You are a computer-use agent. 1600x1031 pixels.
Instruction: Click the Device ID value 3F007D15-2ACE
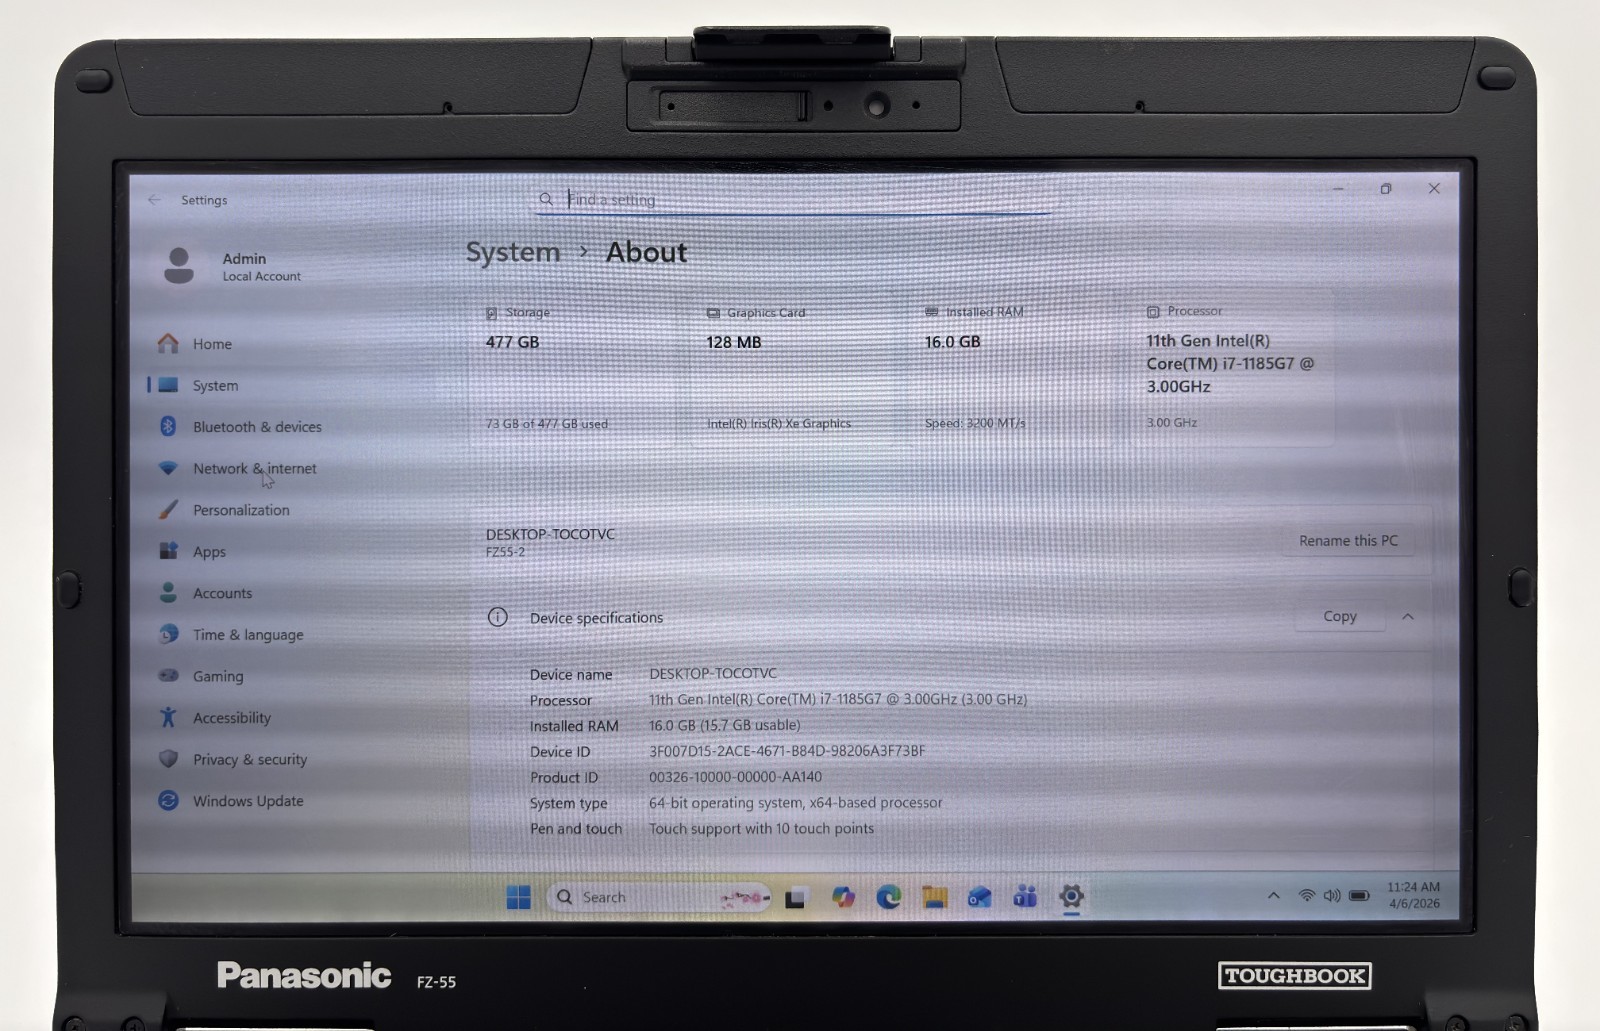point(787,751)
